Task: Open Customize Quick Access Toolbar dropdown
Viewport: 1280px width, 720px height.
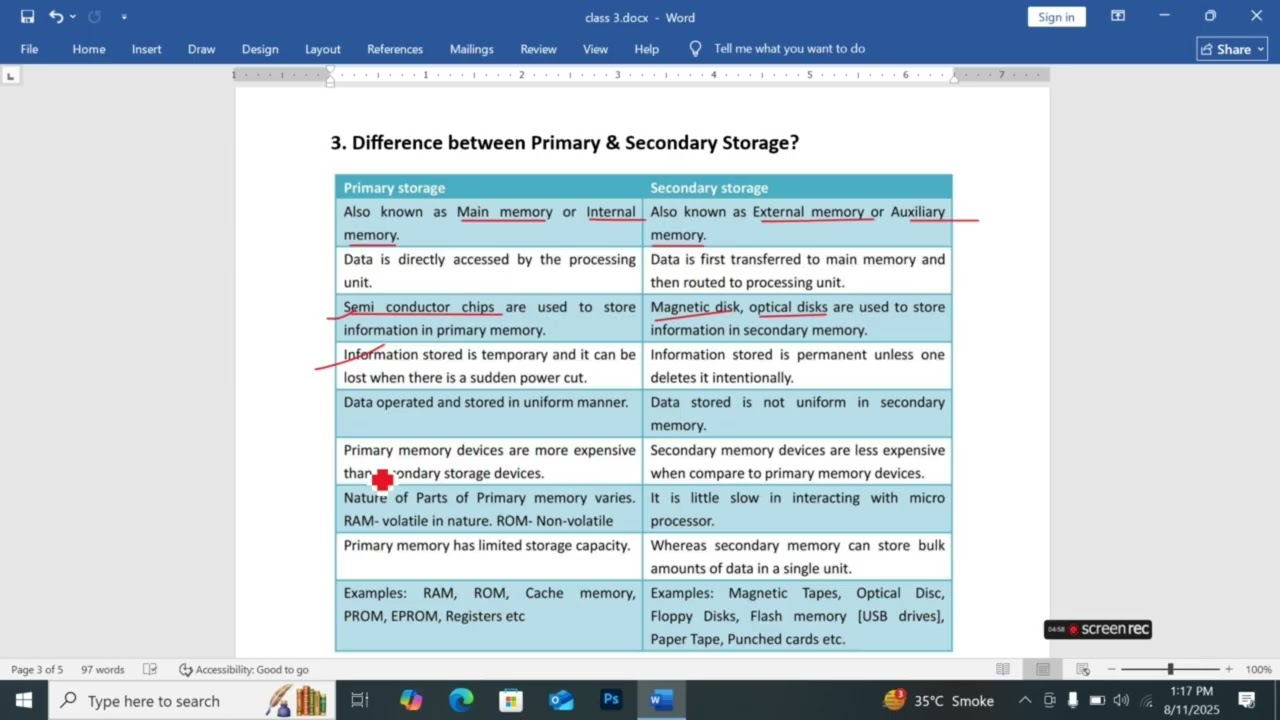Action: tap(124, 17)
